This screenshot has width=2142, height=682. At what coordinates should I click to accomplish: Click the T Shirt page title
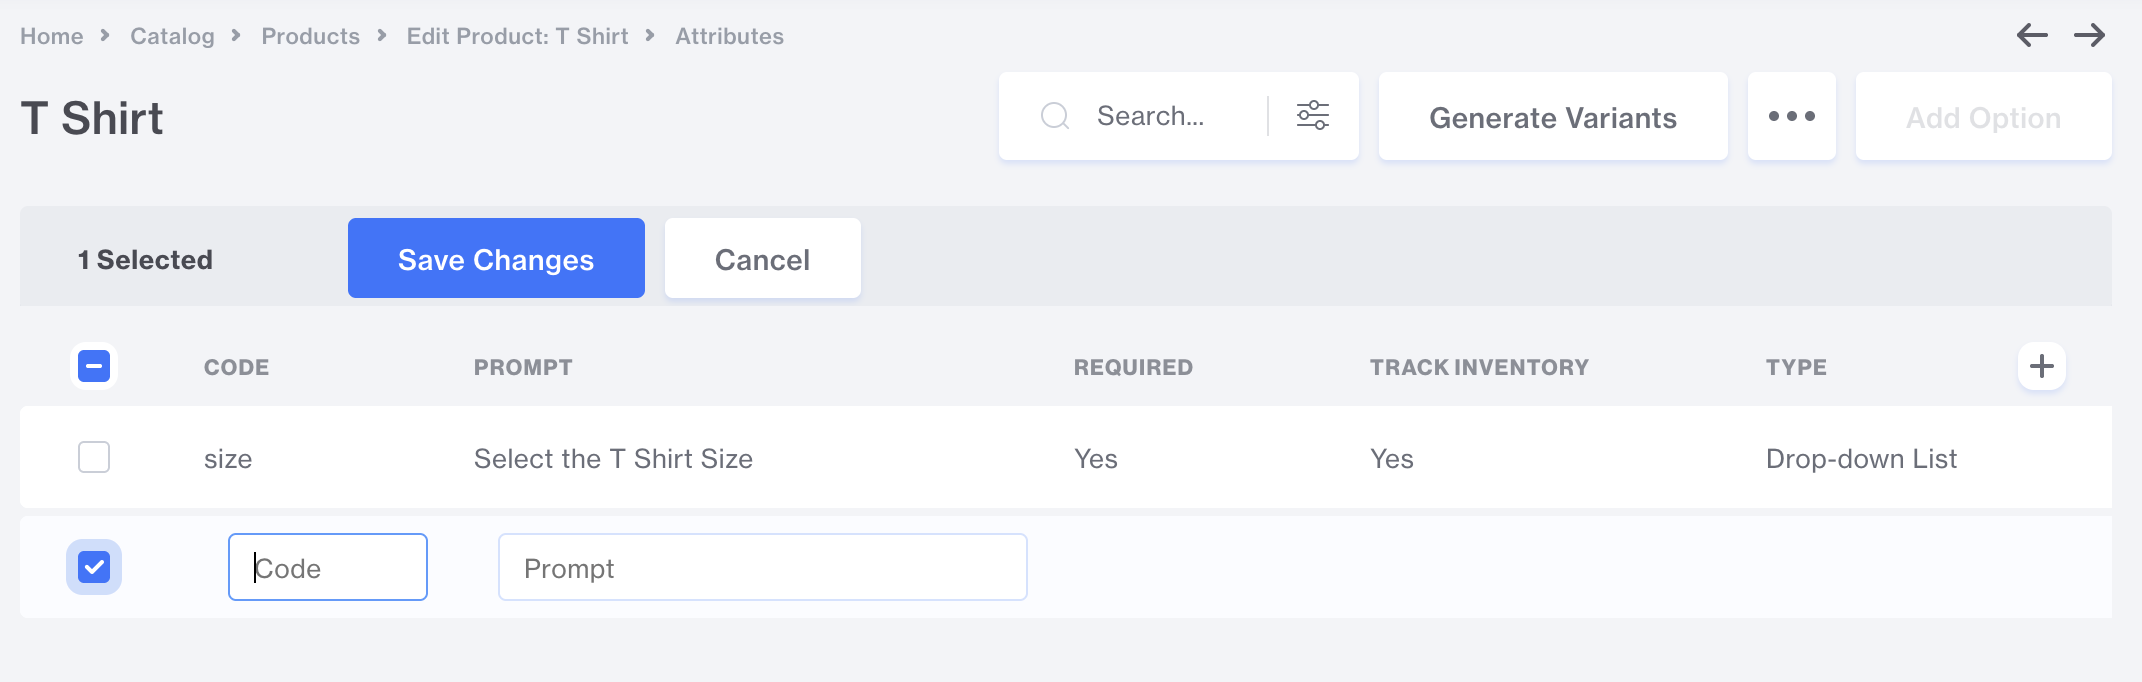92,118
